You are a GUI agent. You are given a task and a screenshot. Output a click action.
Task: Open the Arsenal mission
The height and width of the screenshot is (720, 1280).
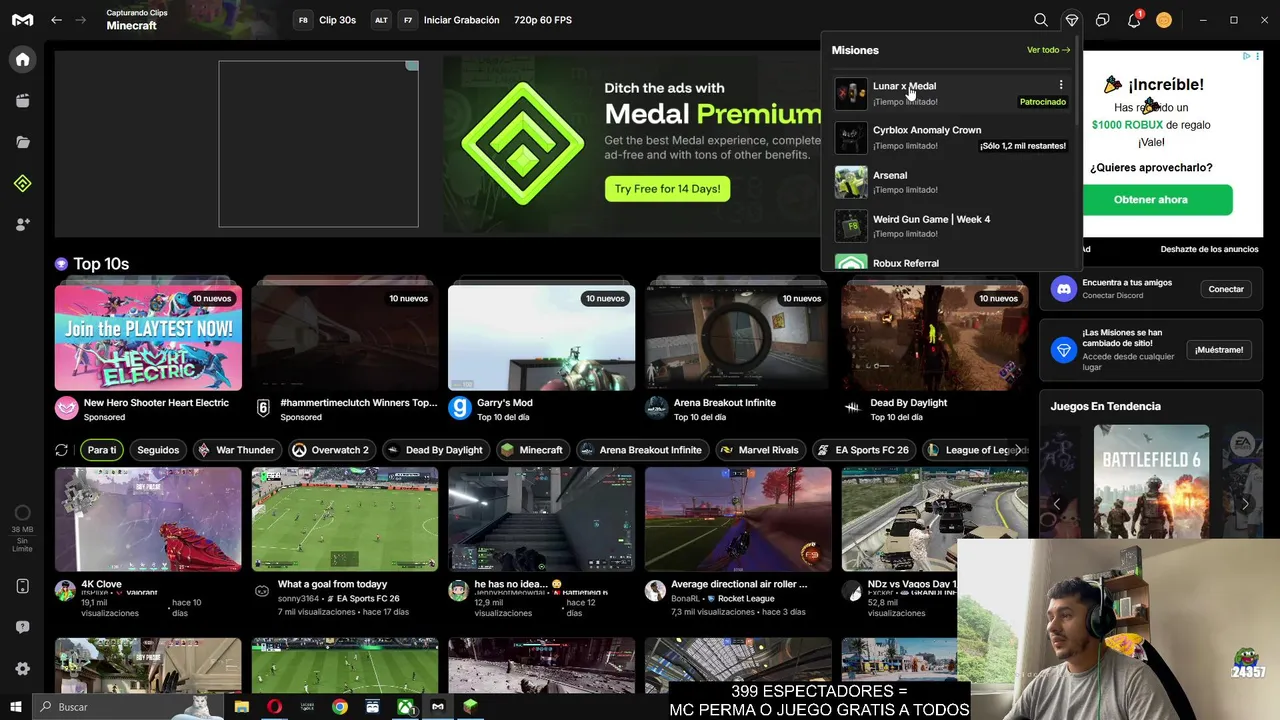(x=950, y=181)
